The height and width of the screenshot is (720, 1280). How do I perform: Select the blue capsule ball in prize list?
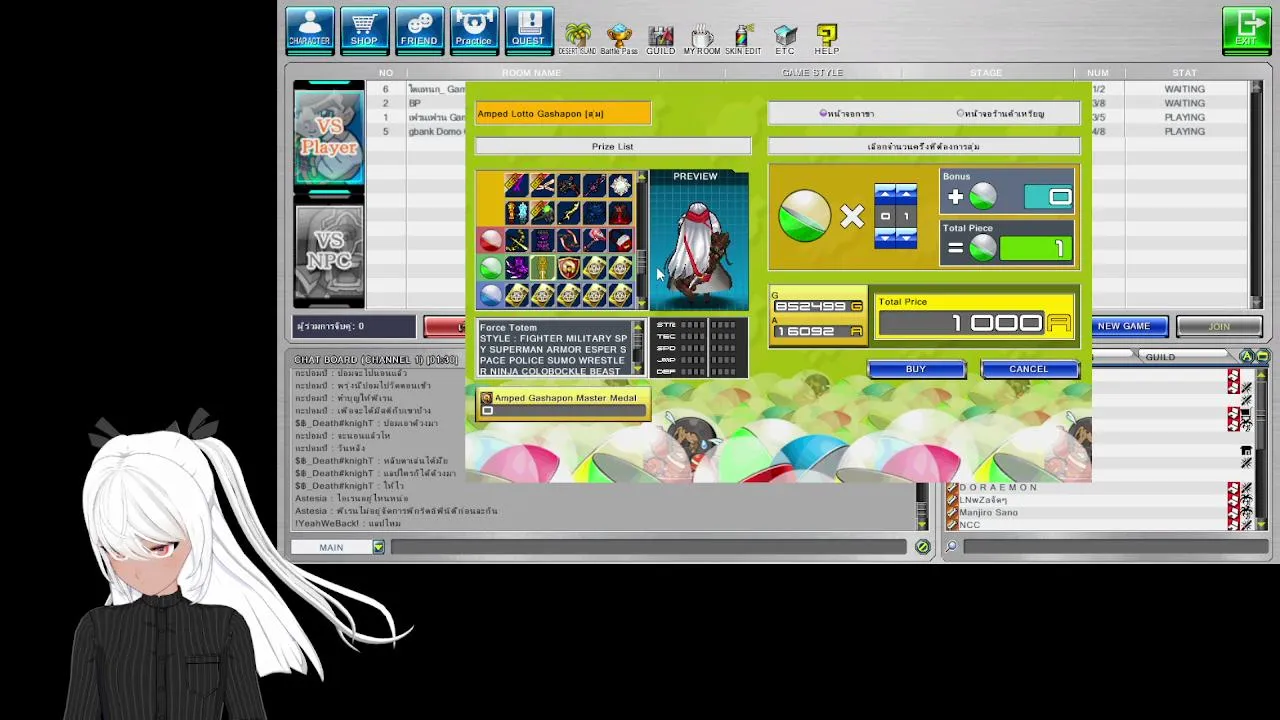[x=490, y=294]
